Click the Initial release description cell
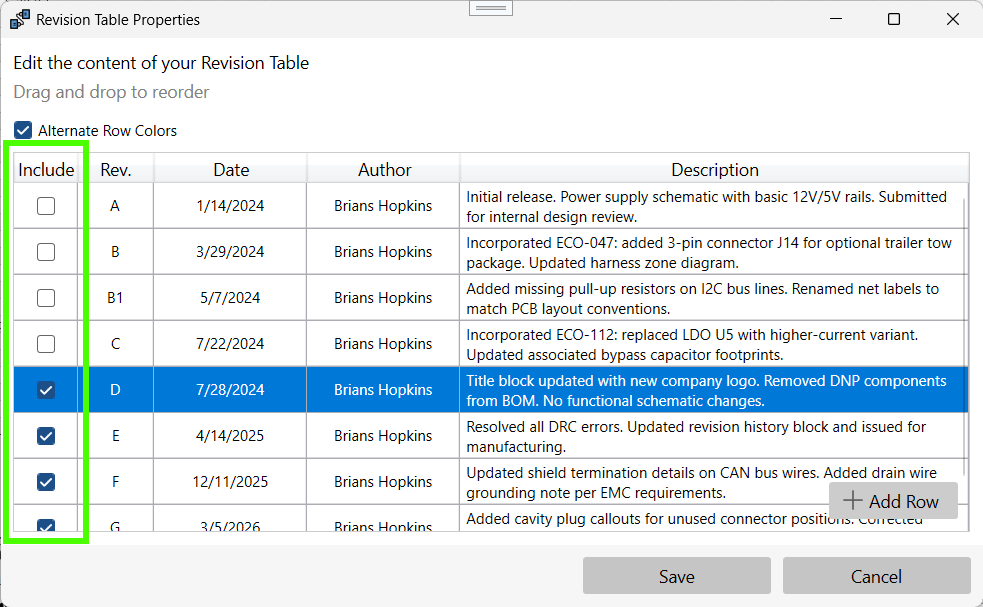This screenshot has height=607, width=983. [712, 206]
